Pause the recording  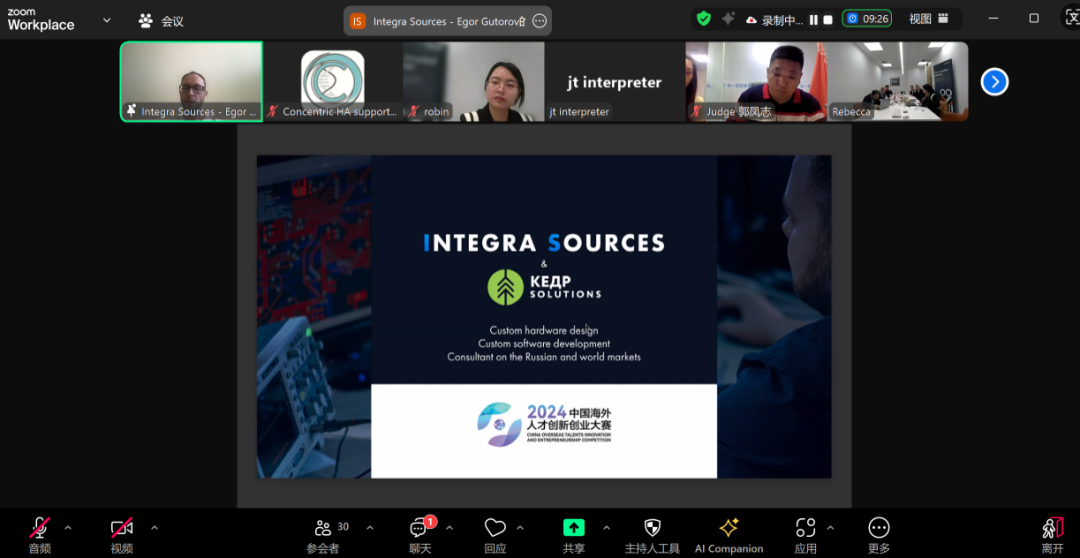[x=813, y=20]
